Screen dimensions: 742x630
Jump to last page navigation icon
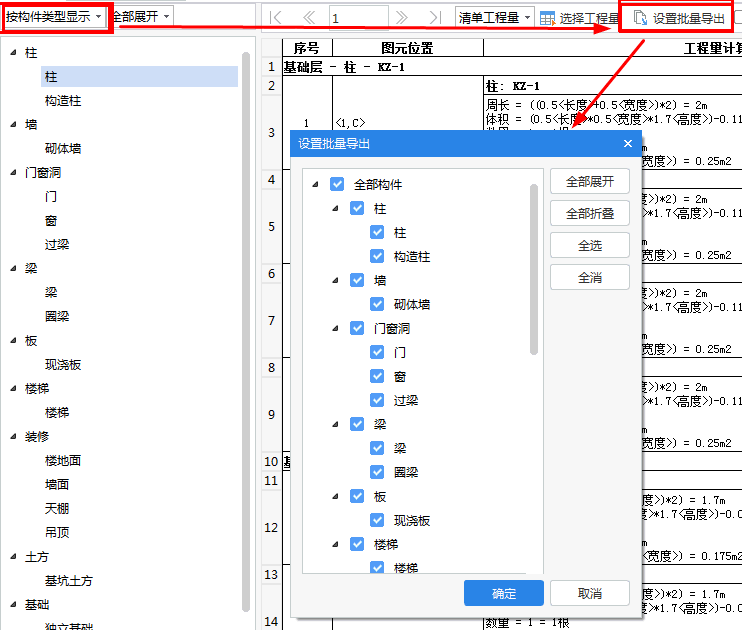[x=434, y=18]
